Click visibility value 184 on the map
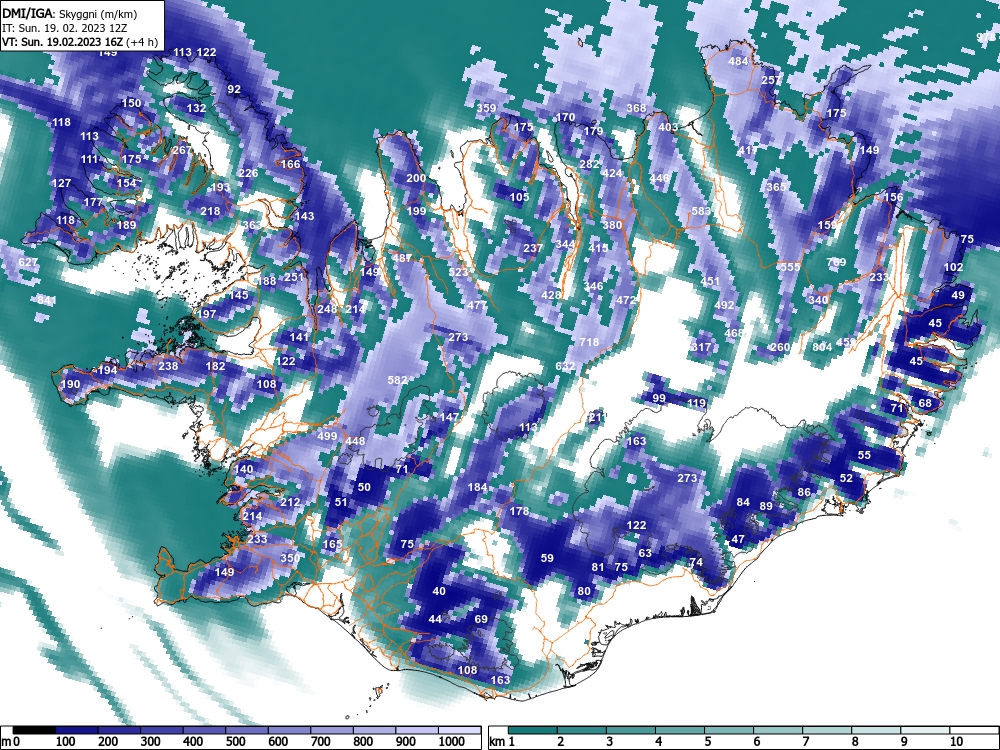Screen dimensions: 1000x750 tap(478, 487)
